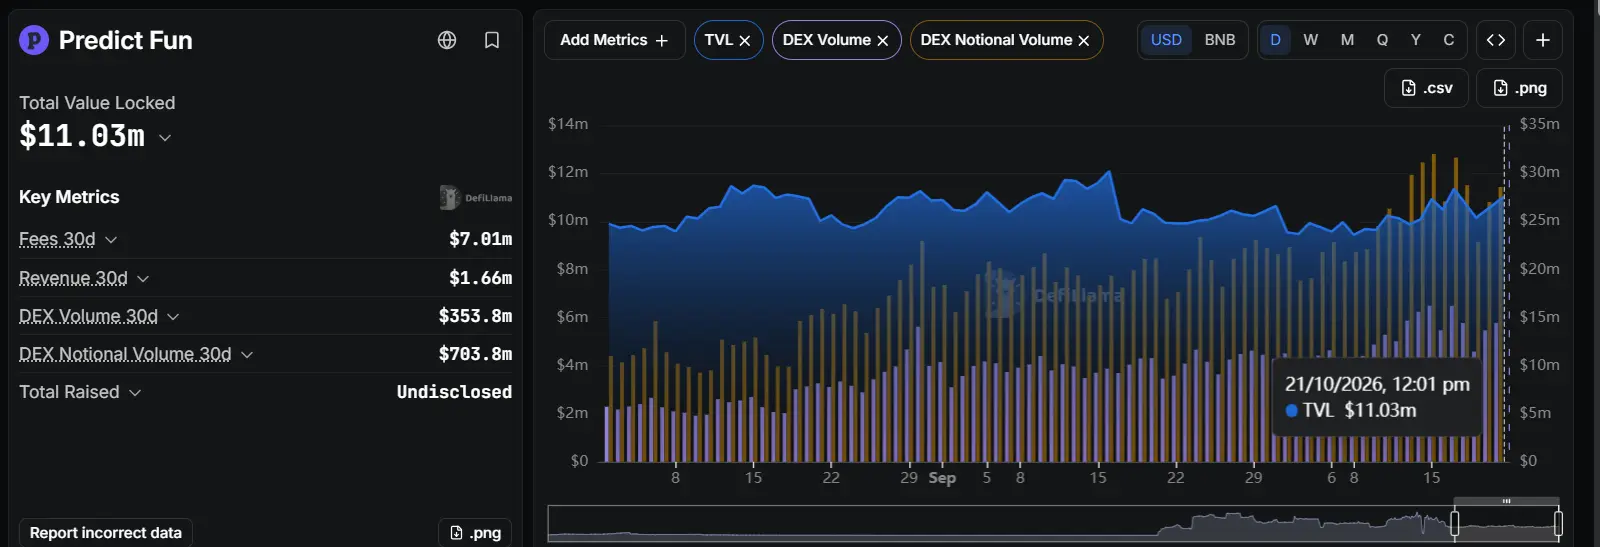1600x547 pixels.
Task: Click the $353.8m DEX volume value
Action: pos(475,316)
